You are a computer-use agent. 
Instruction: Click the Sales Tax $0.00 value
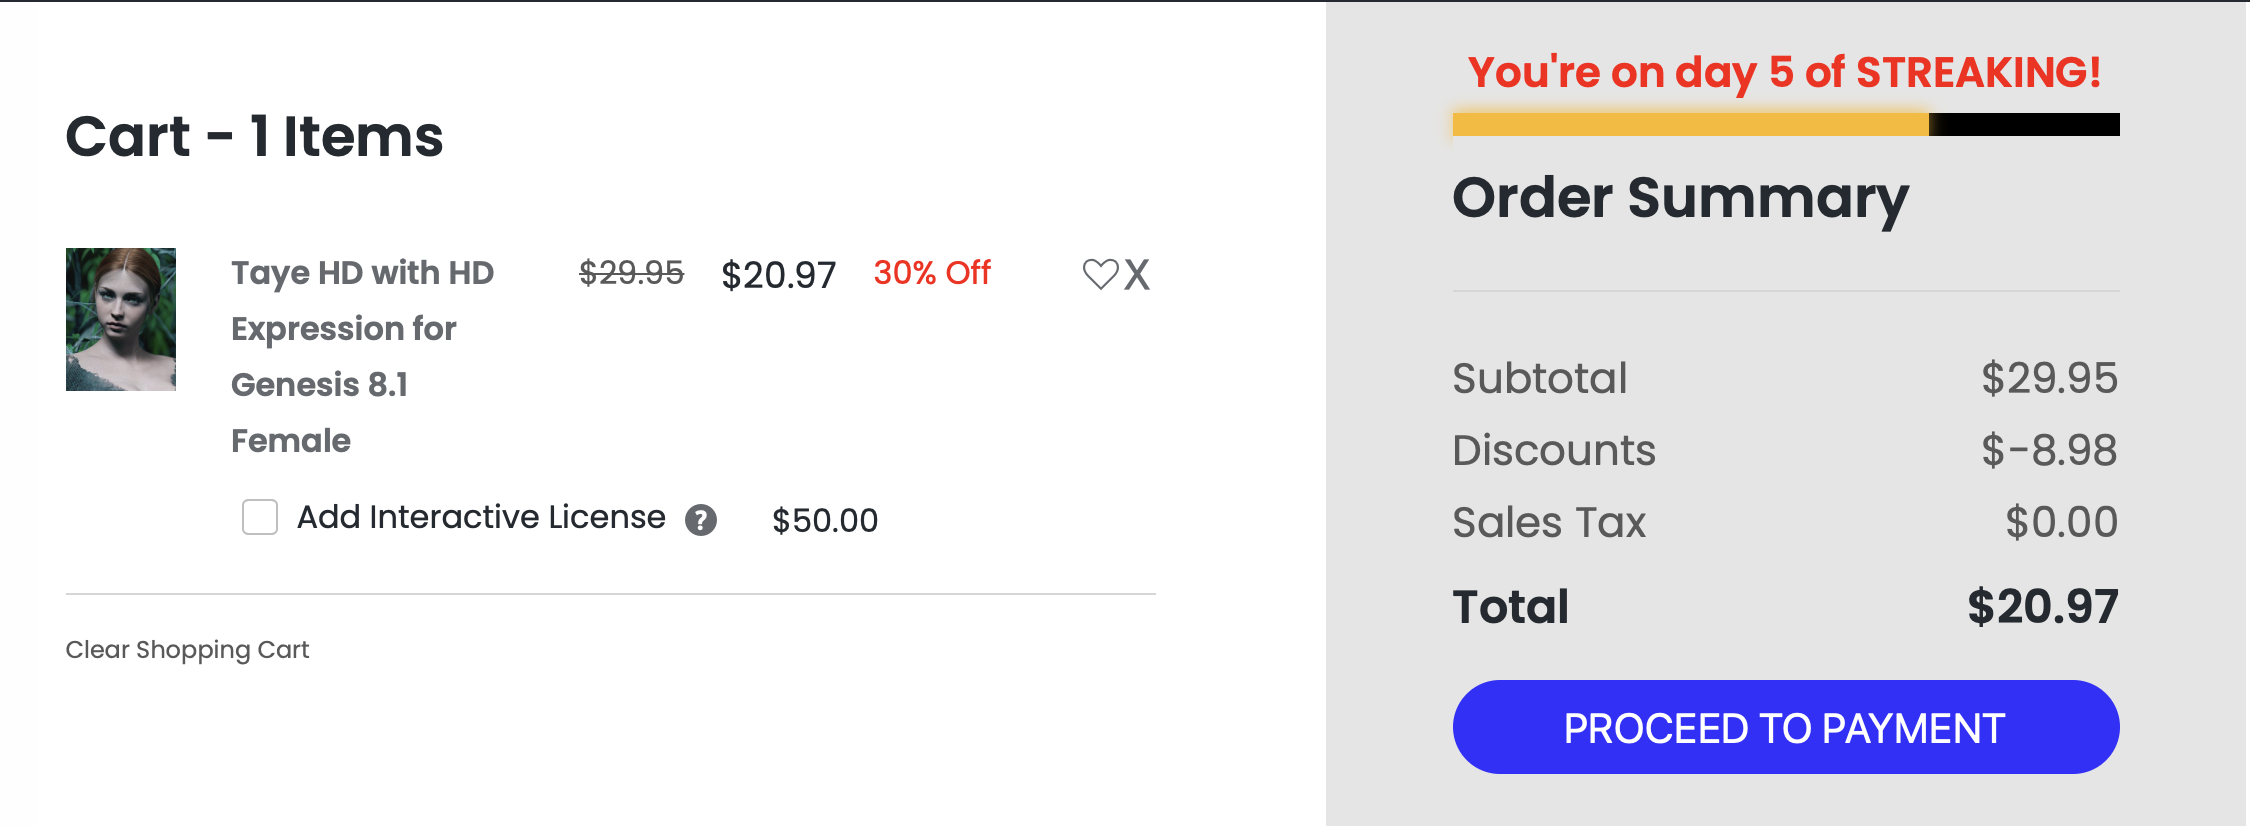point(2061,522)
